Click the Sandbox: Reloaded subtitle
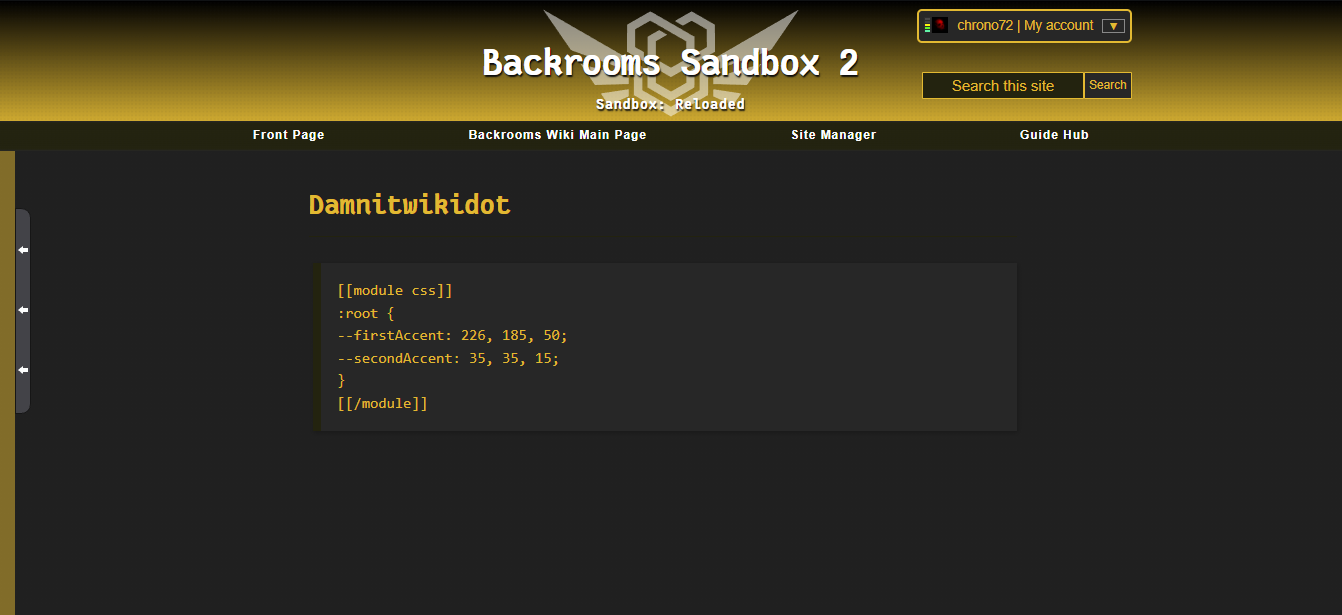1342x615 pixels. 670,104
